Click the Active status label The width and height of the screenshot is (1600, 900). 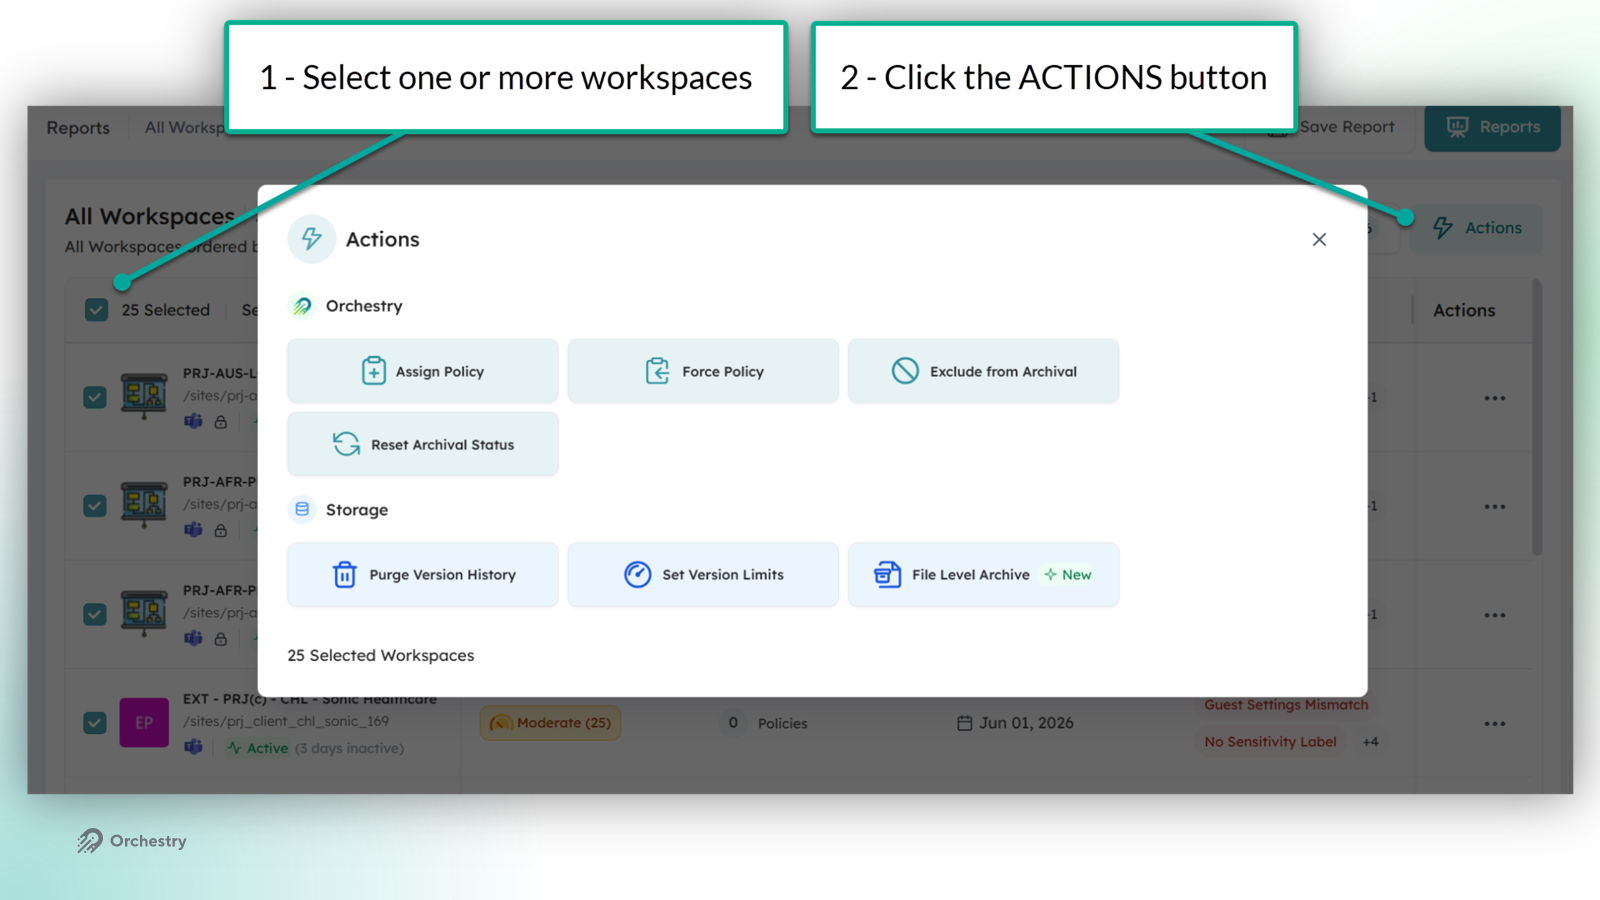tap(258, 748)
